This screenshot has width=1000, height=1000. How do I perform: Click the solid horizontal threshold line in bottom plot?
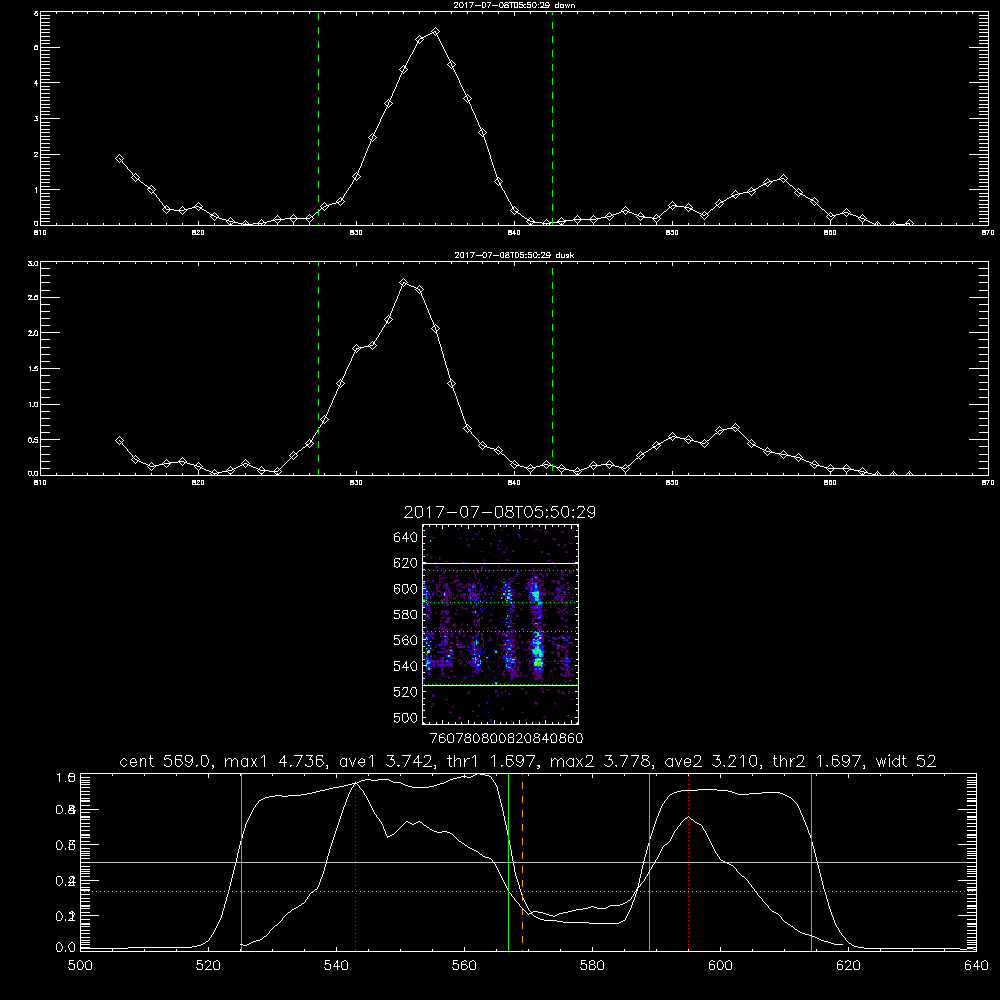pos(528,862)
